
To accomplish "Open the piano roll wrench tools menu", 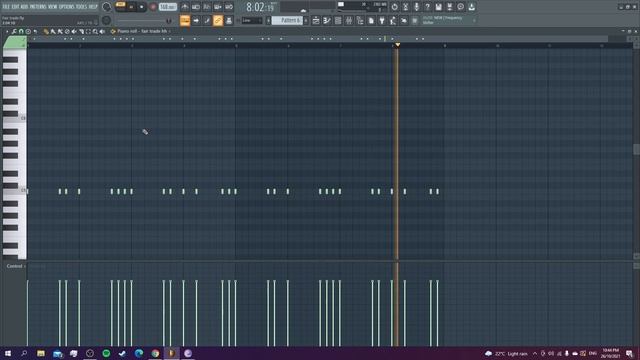I will click(x=14, y=31).
